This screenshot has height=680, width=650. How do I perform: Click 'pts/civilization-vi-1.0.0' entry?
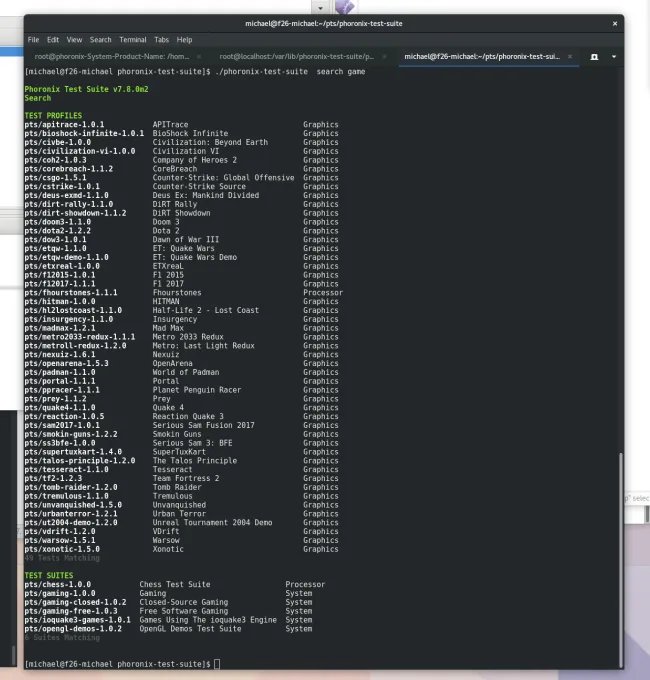[x=80, y=151]
